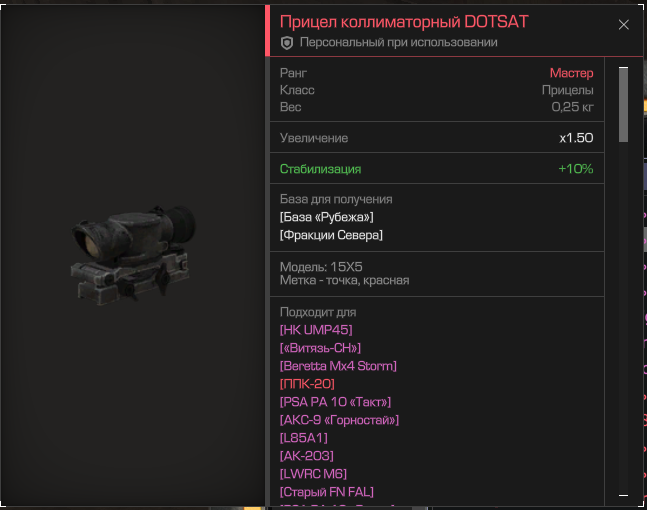Click the shield icon beside Персональный при использовании
The width and height of the screenshot is (647, 510).
287,43
